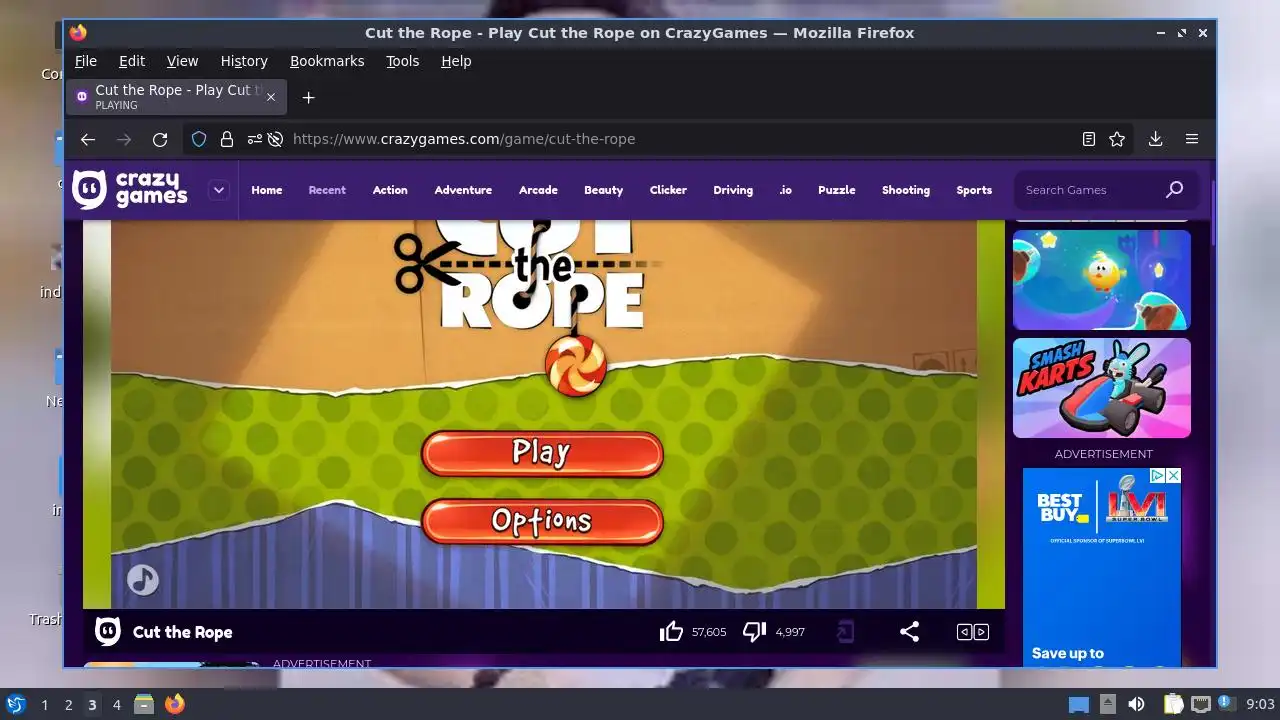Open the View menu
Viewport: 1280px width, 720px height.
tap(182, 61)
